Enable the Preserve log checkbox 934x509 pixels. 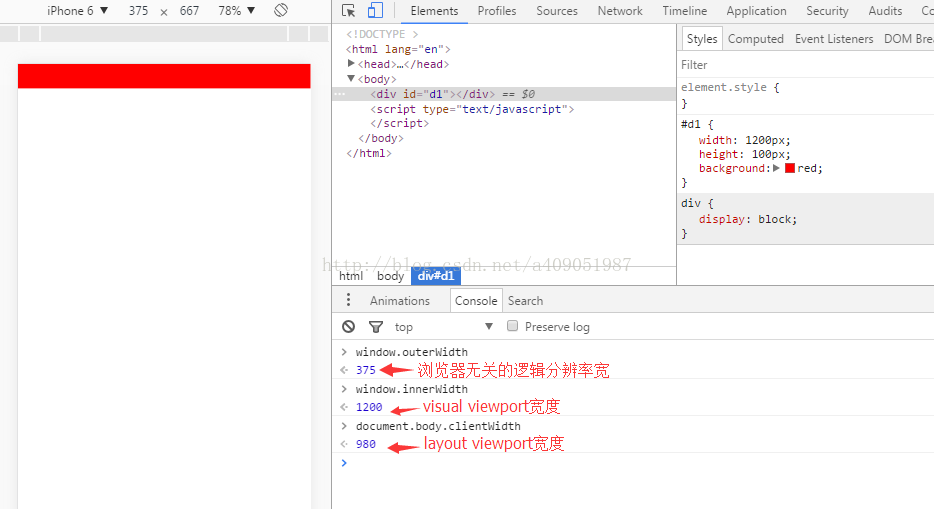pyautogui.click(x=512, y=326)
